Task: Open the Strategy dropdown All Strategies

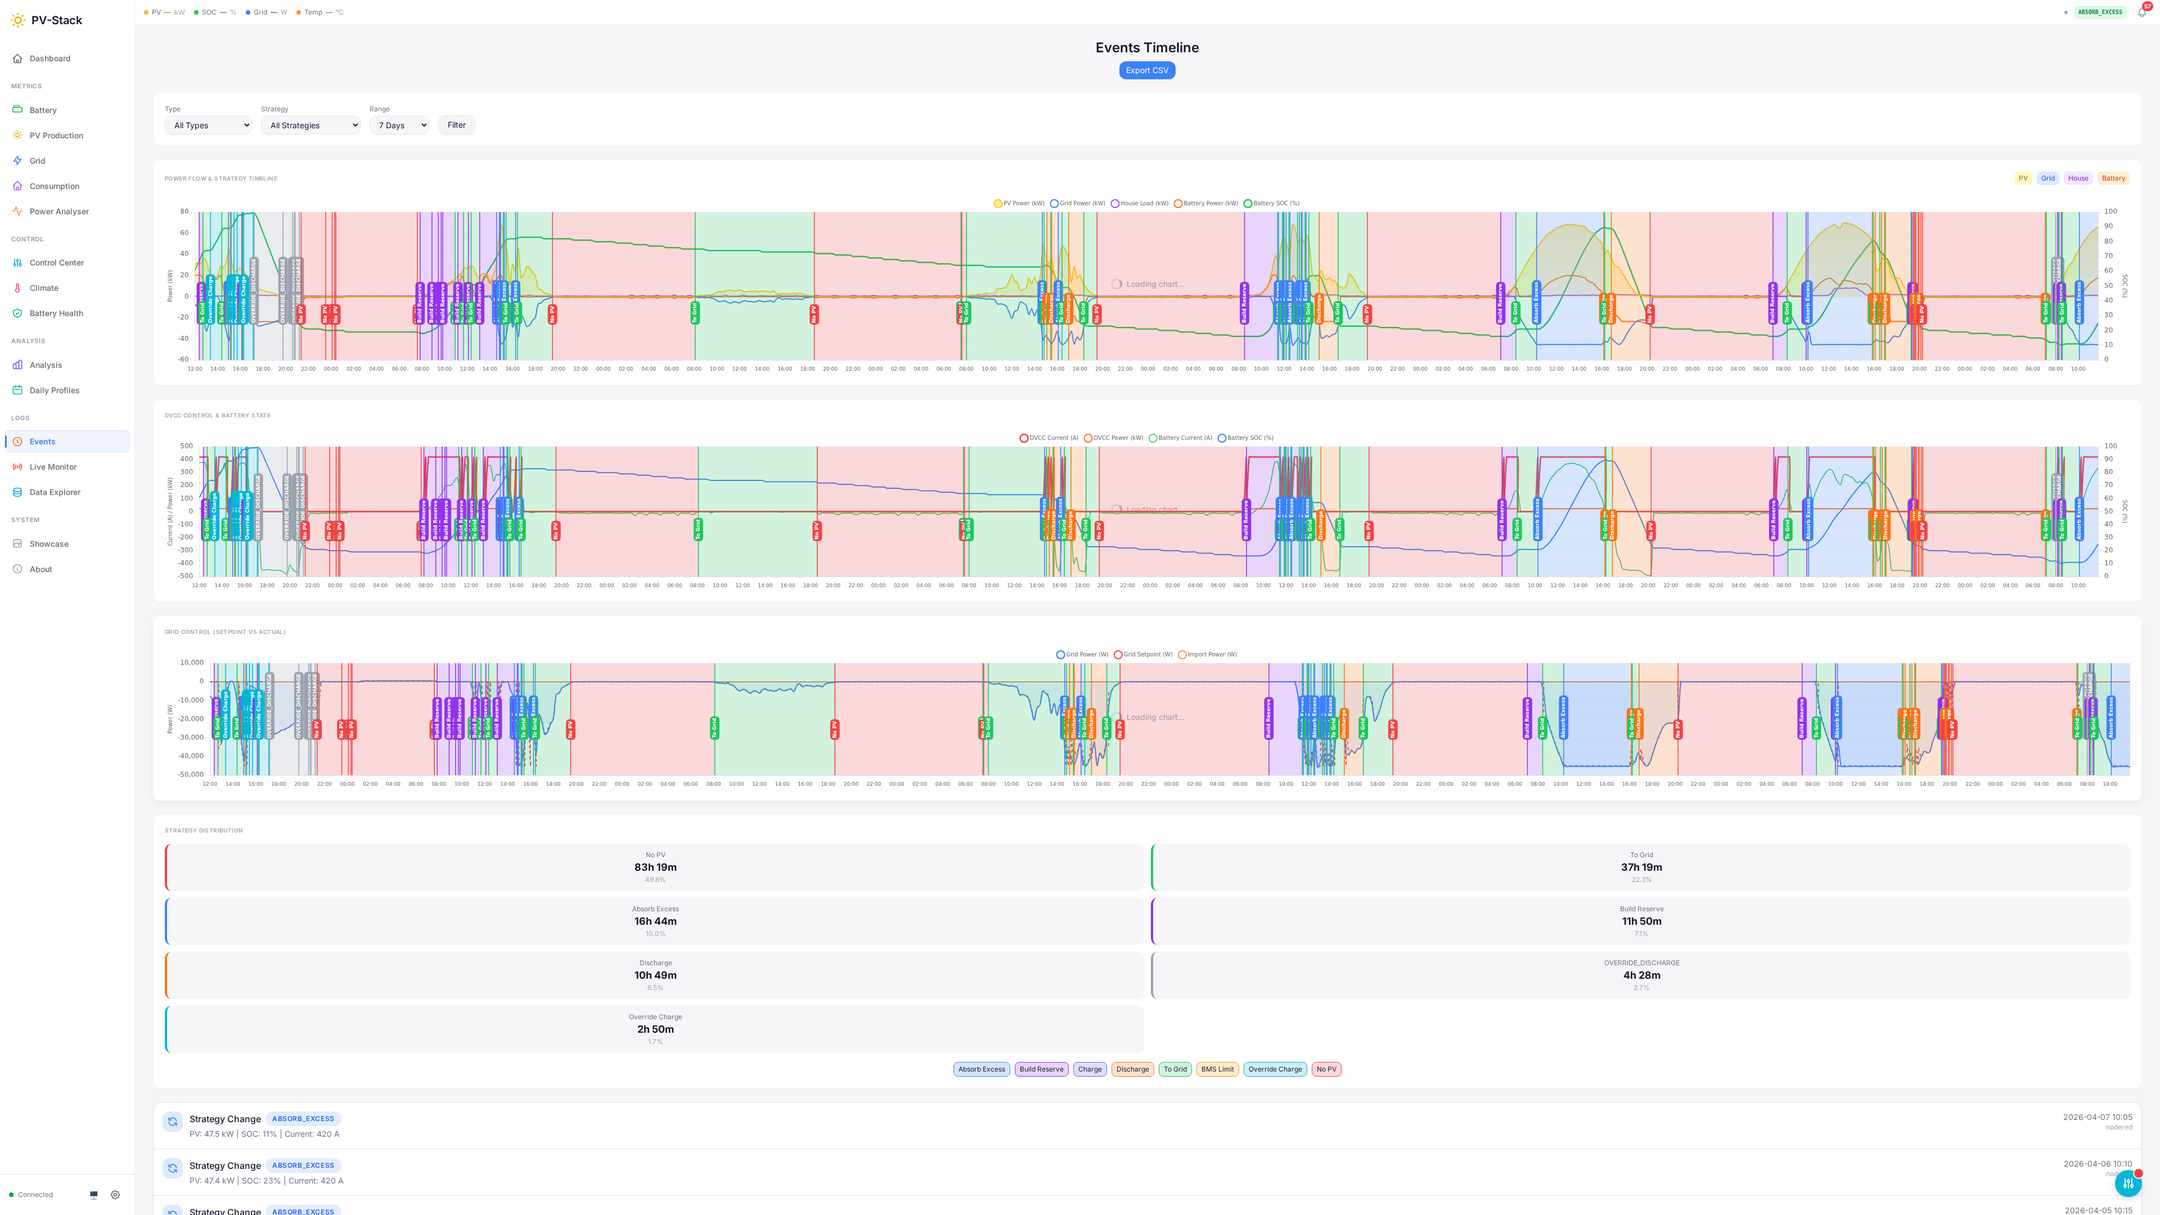Action: [310, 125]
